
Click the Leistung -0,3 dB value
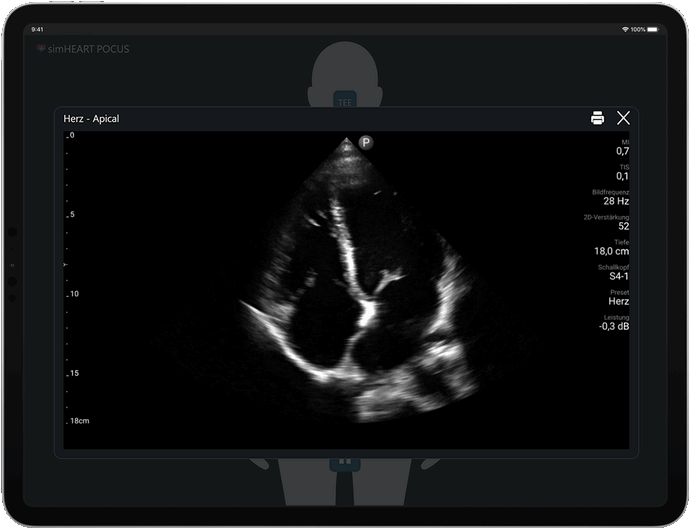613,327
